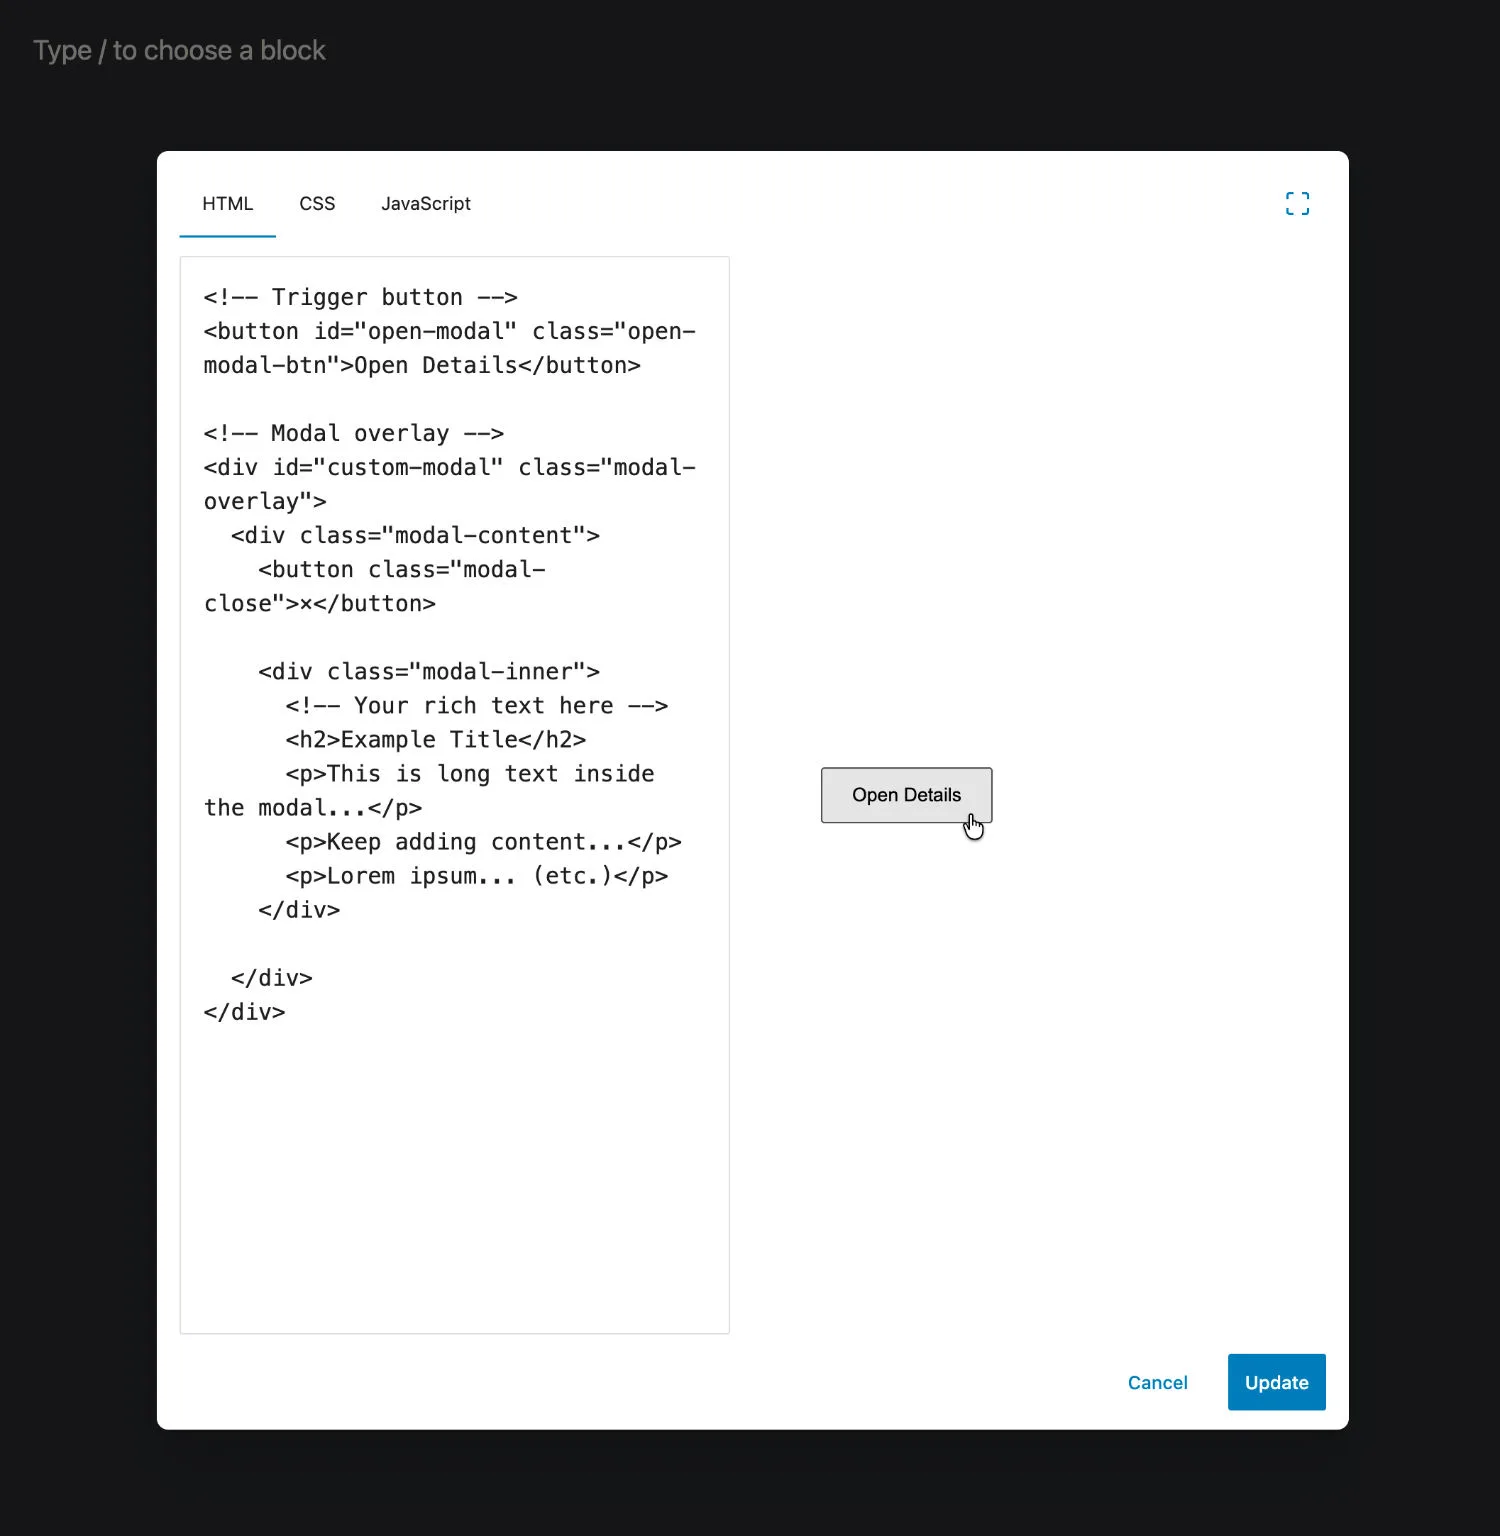Image resolution: width=1500 pixels, height=1536 pixels.
Task: Click the block placeholder reading Type to choose
Action: pos(179,49)
